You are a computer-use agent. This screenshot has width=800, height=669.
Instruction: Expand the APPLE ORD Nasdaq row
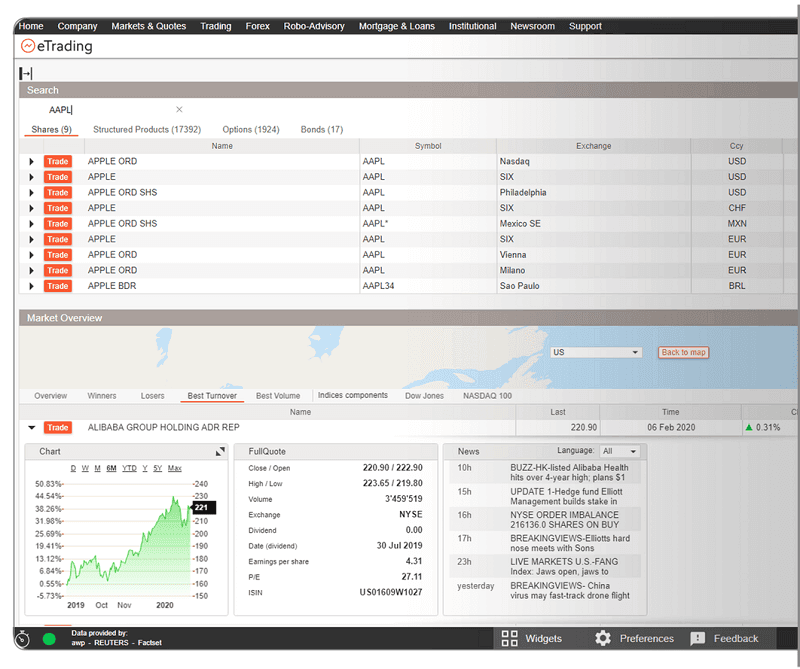pyautogui.click(x=31, y=162)
